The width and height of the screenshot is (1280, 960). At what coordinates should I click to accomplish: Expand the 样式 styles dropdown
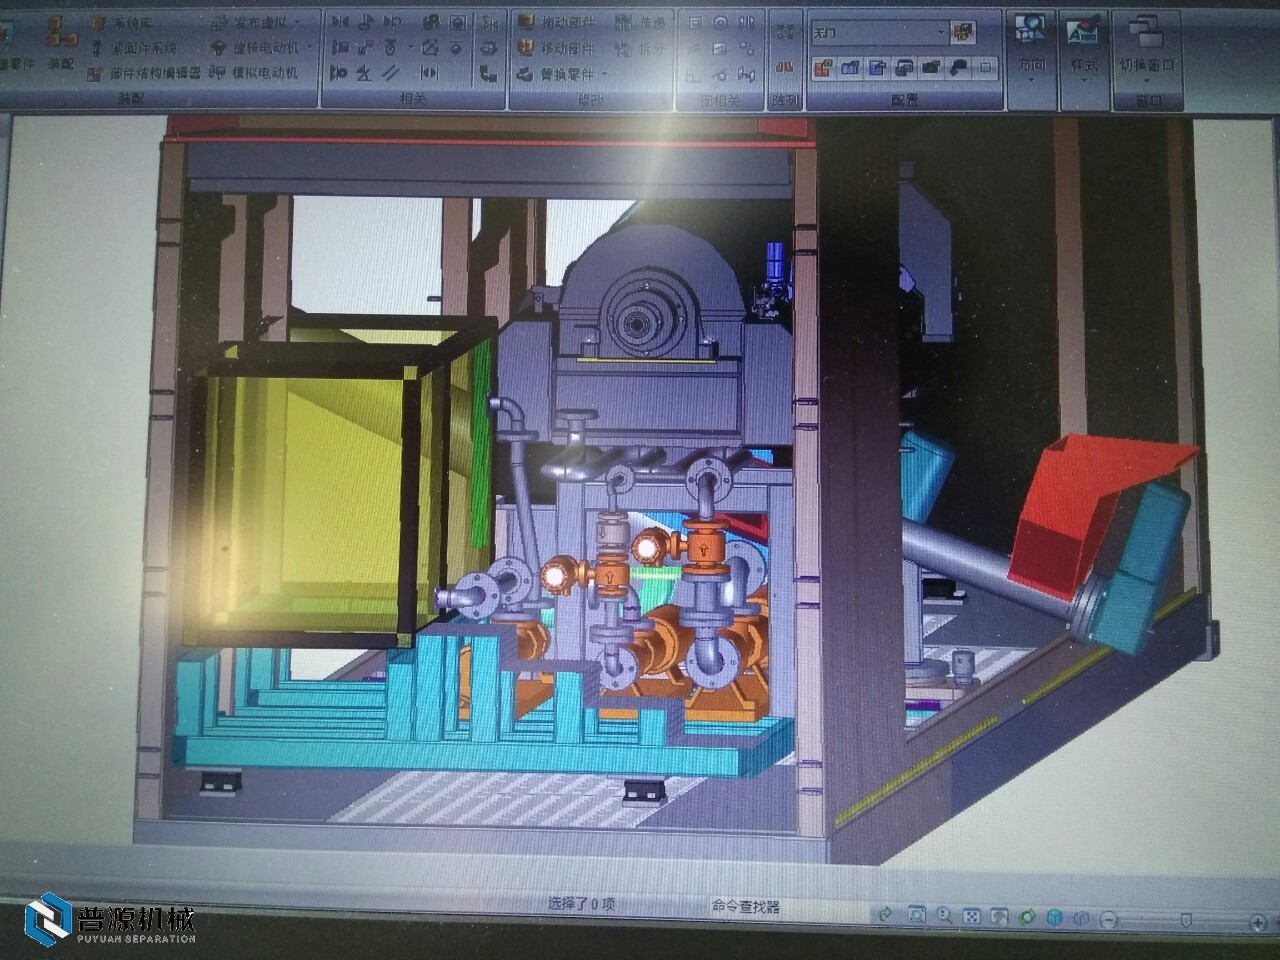pos(1083,78)
